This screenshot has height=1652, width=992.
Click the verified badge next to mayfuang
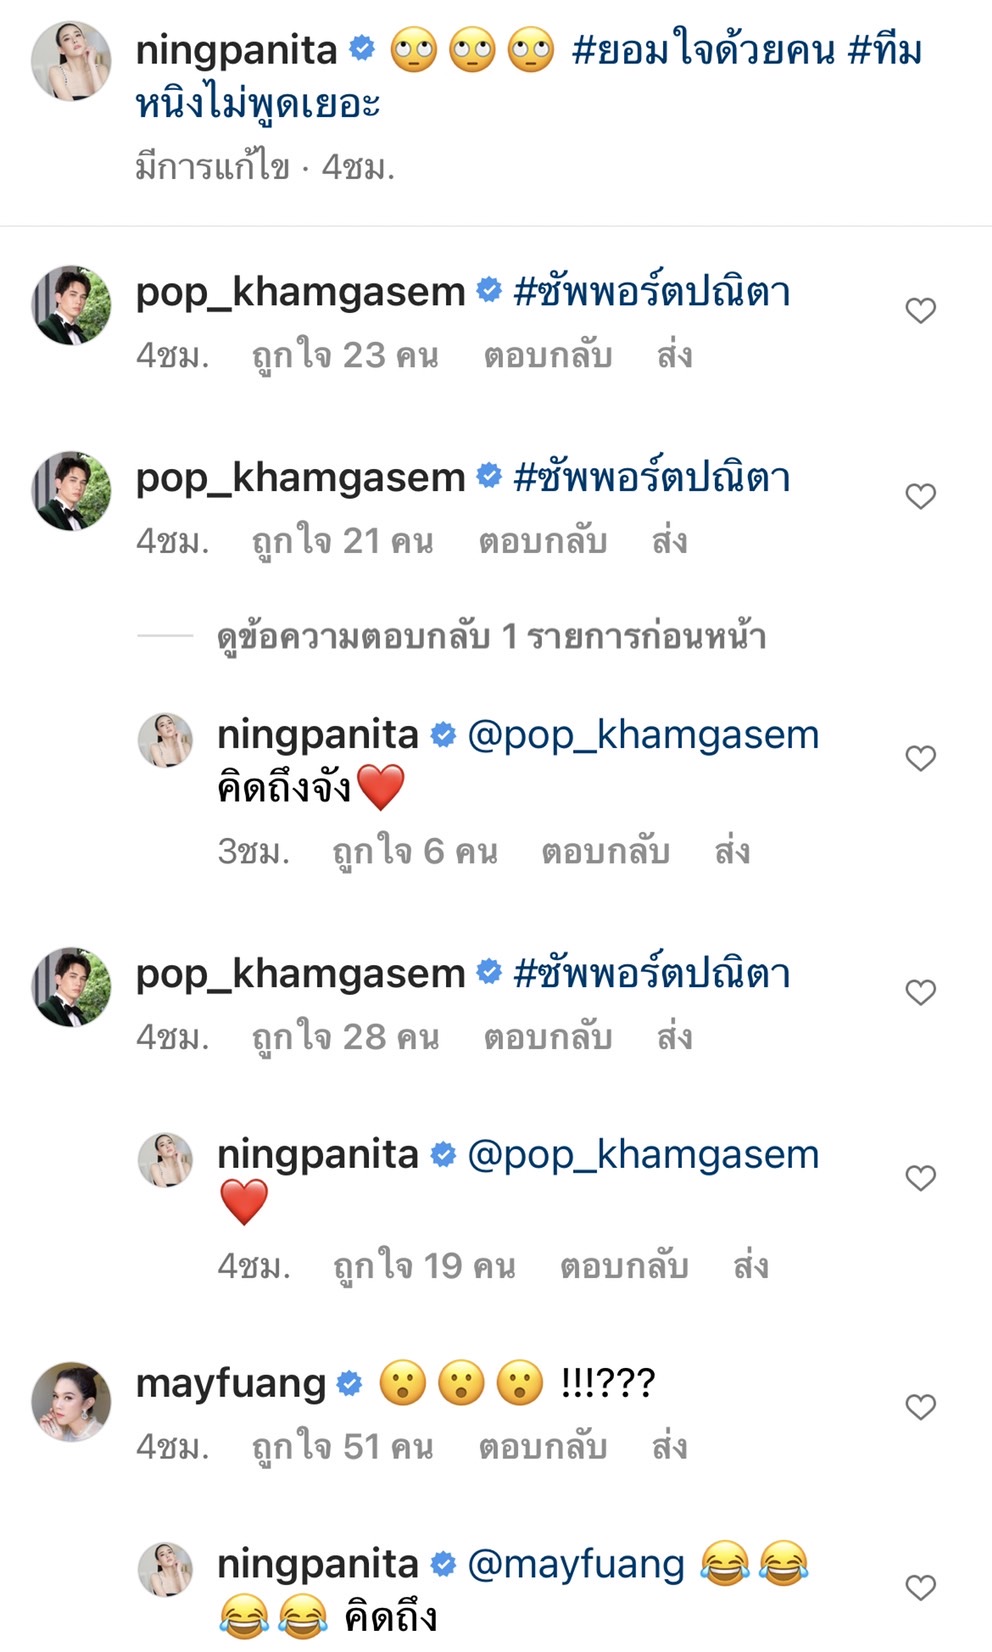click(349, 1385)
